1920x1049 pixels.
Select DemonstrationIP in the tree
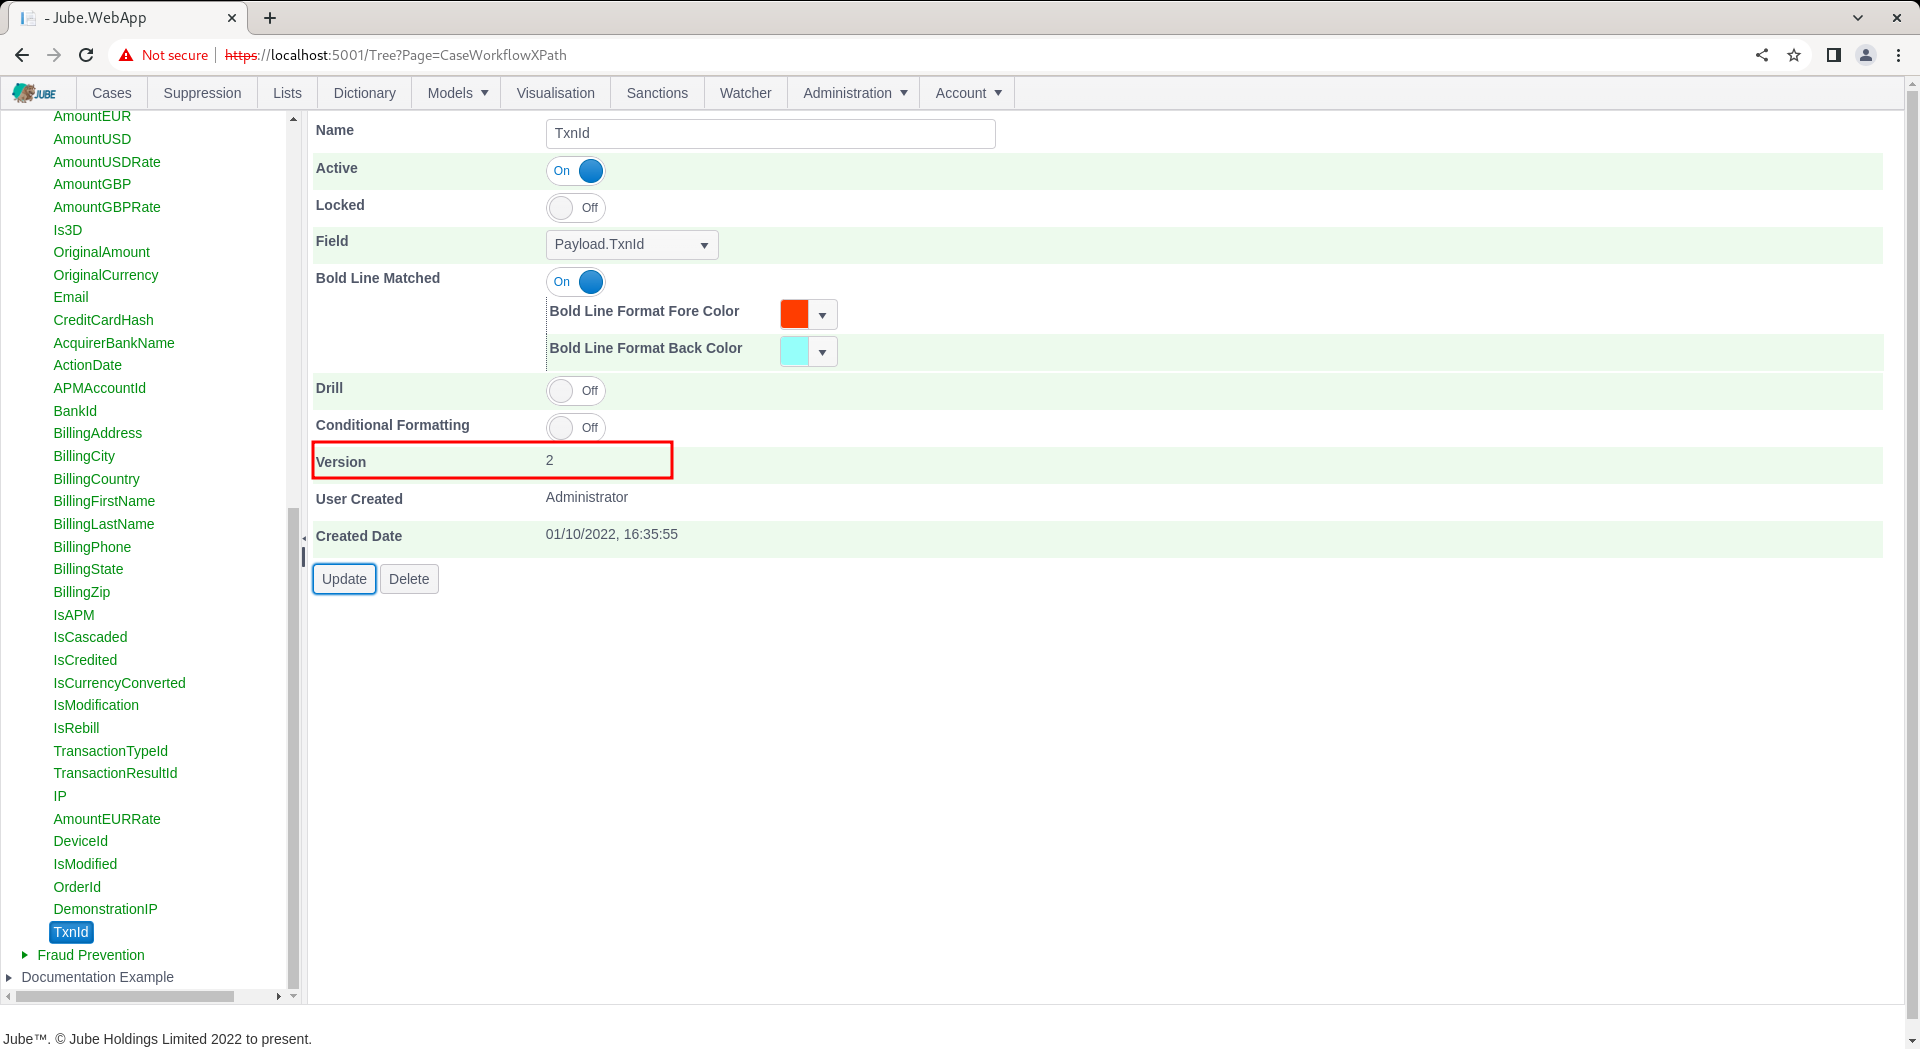[106, 909]
